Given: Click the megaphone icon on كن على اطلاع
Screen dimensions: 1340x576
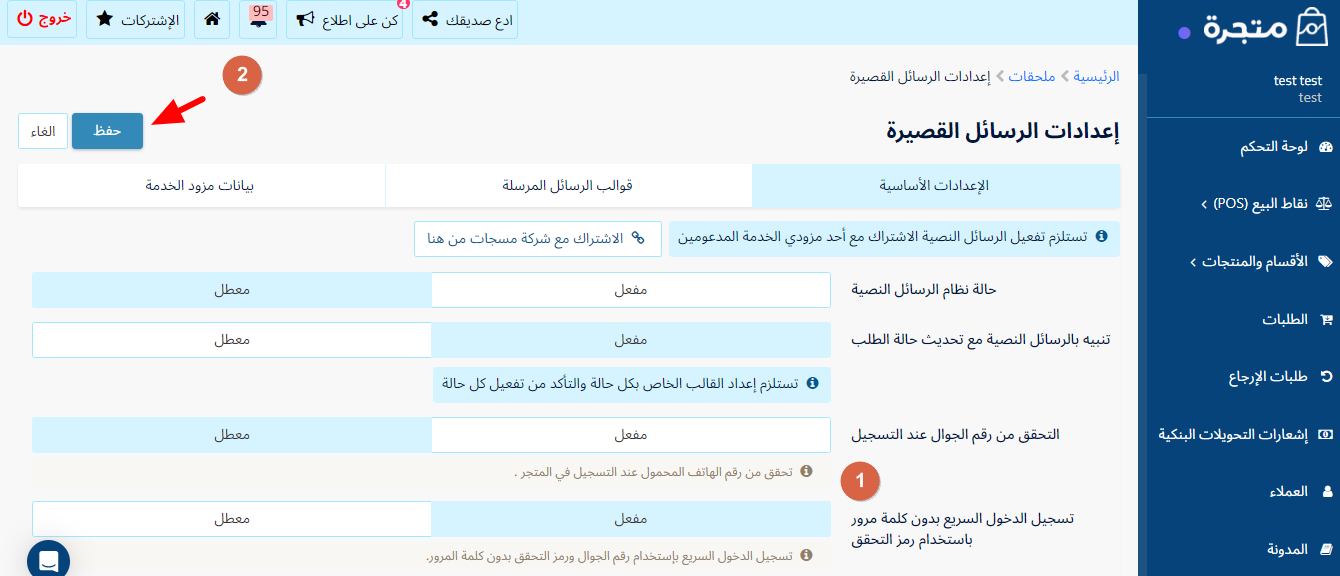Looking at the screenshot, I should coord(304,20).
